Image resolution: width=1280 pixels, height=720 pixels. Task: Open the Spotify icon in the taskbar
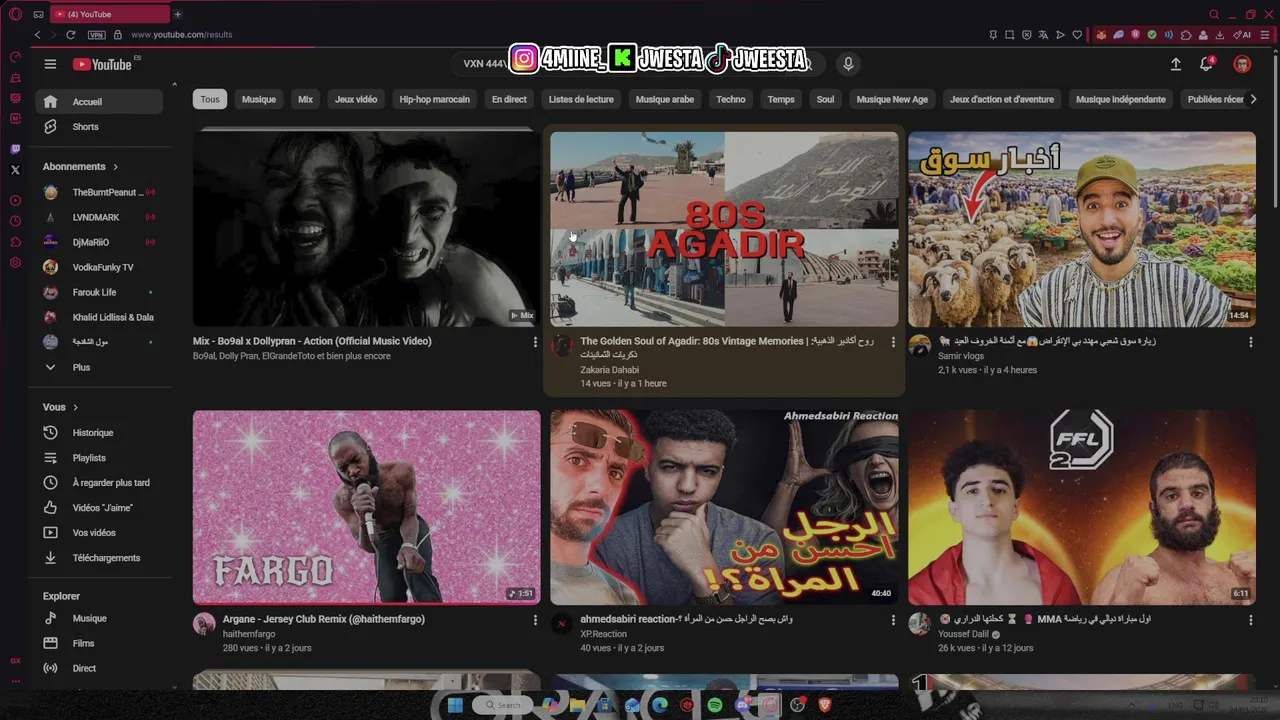tap(715, 705)
